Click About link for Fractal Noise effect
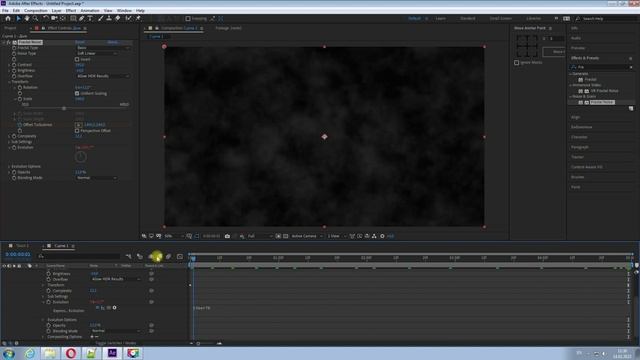640x360 pixels. click(113, 42)
